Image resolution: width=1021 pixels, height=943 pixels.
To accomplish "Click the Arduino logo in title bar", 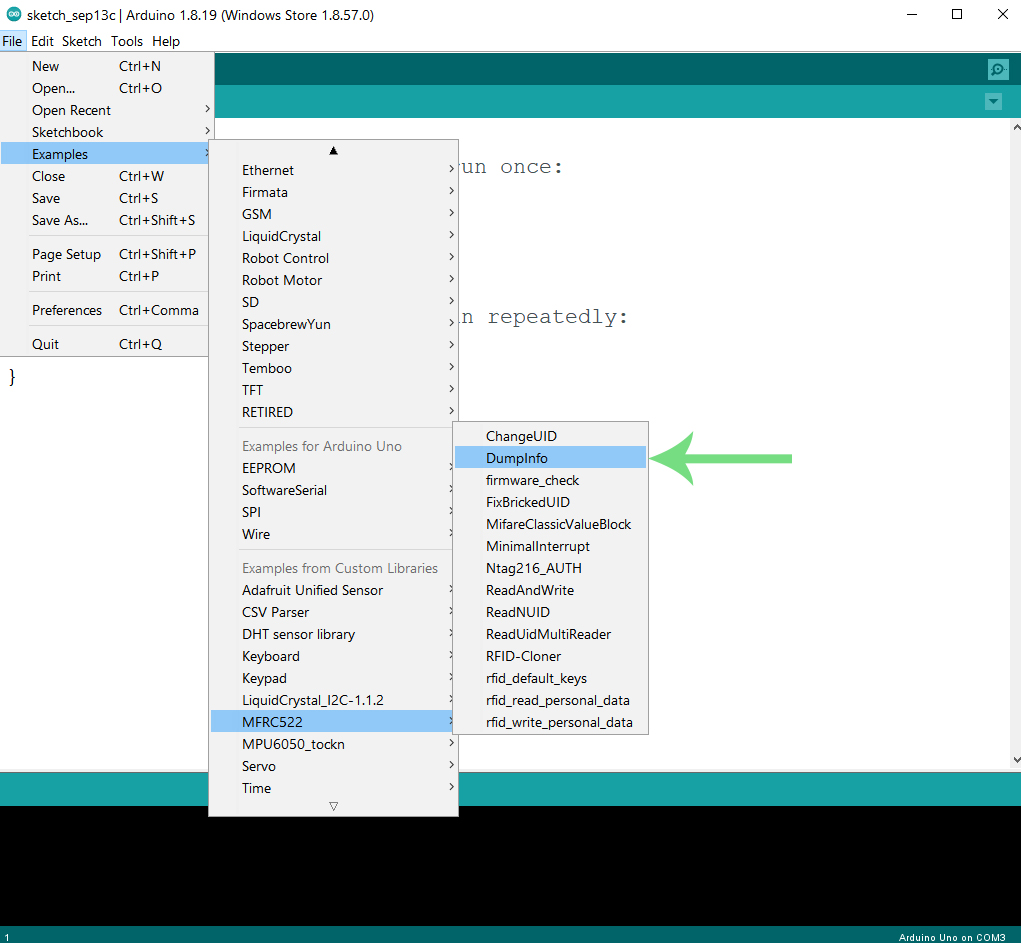I will tap(14, 14).
